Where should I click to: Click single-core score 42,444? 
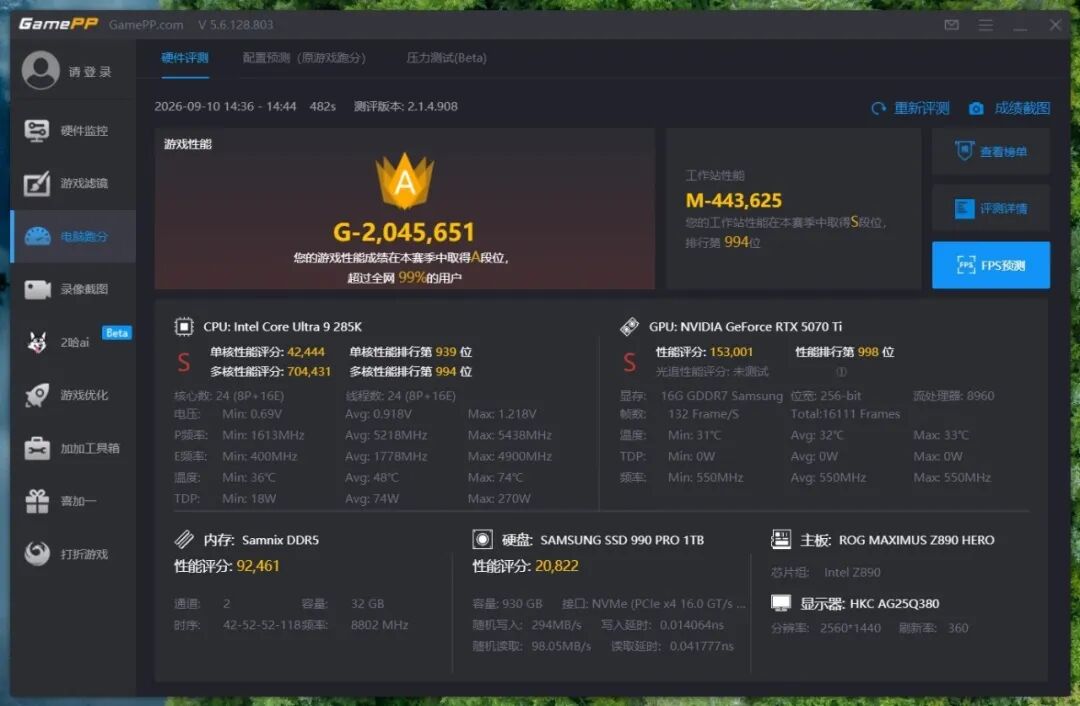coord(306,352)
